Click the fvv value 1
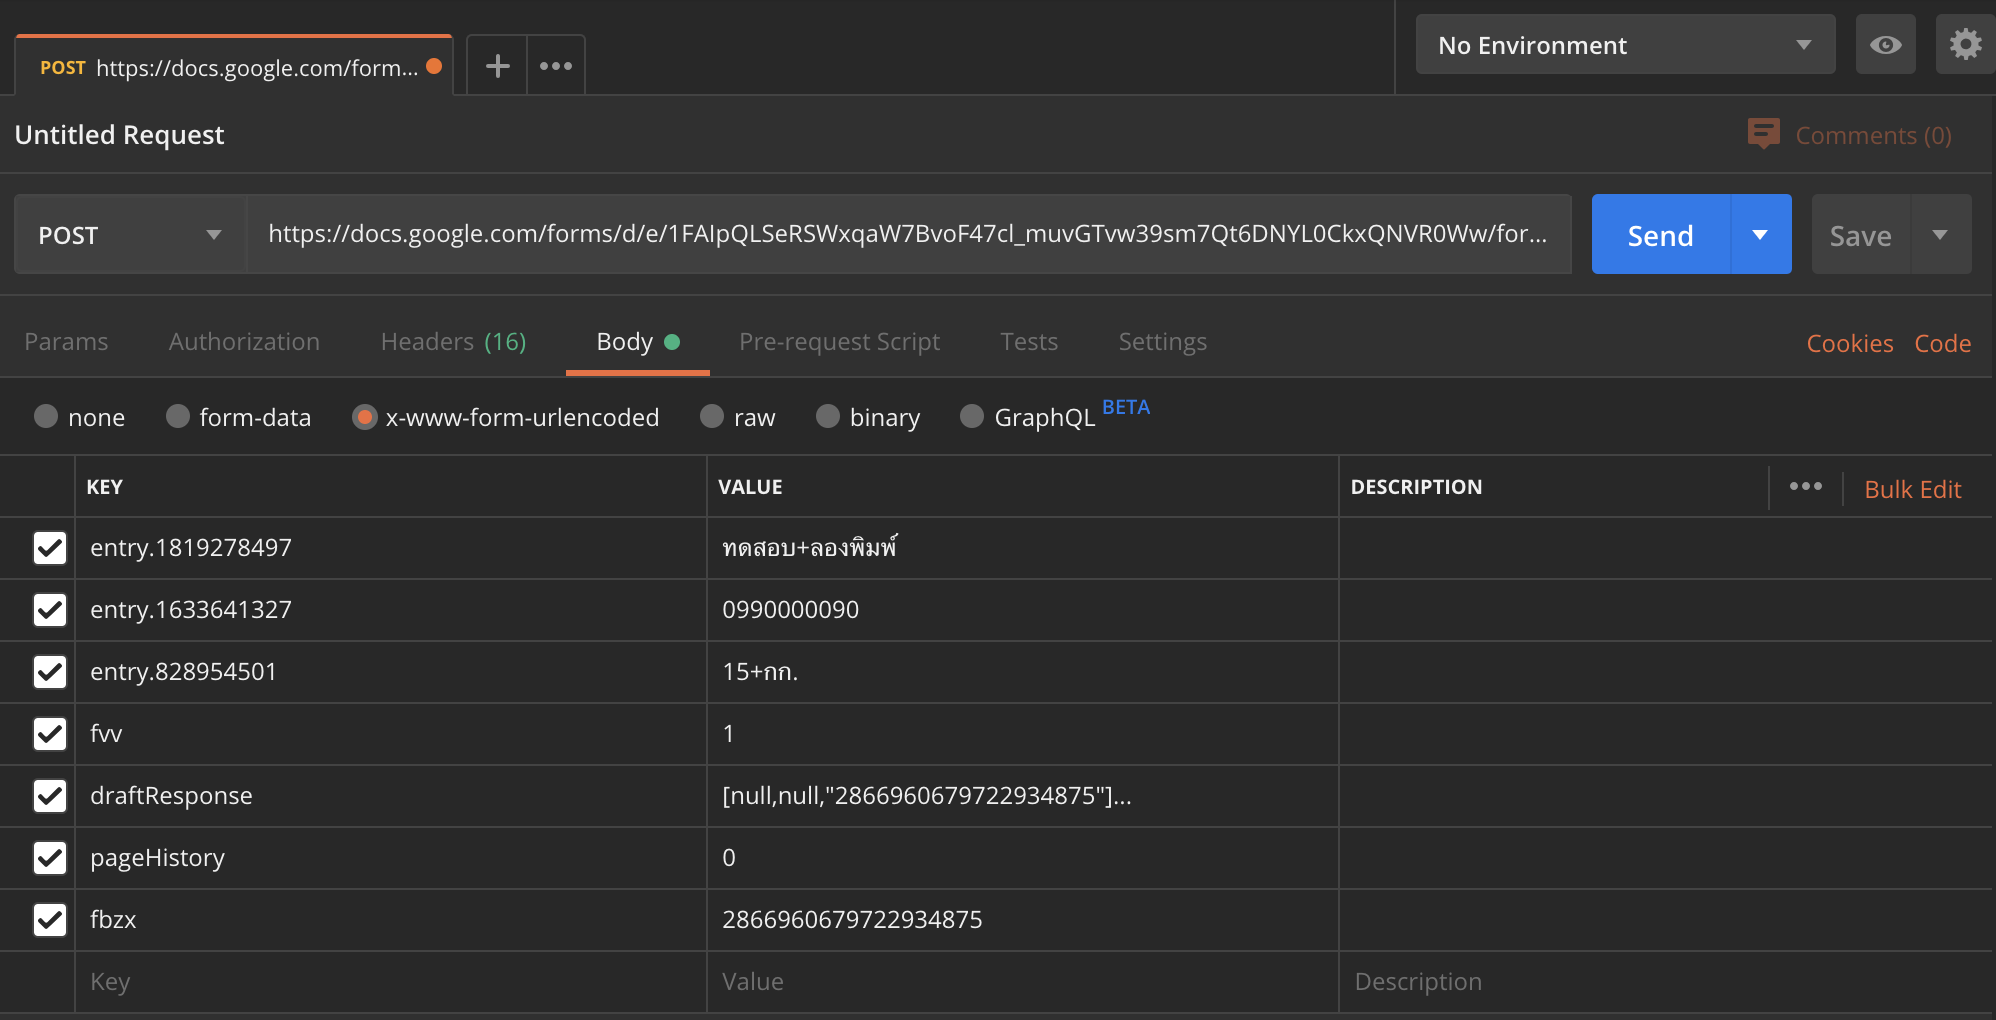Screen dimensions: 1996x1020 tap(1022, 734)
